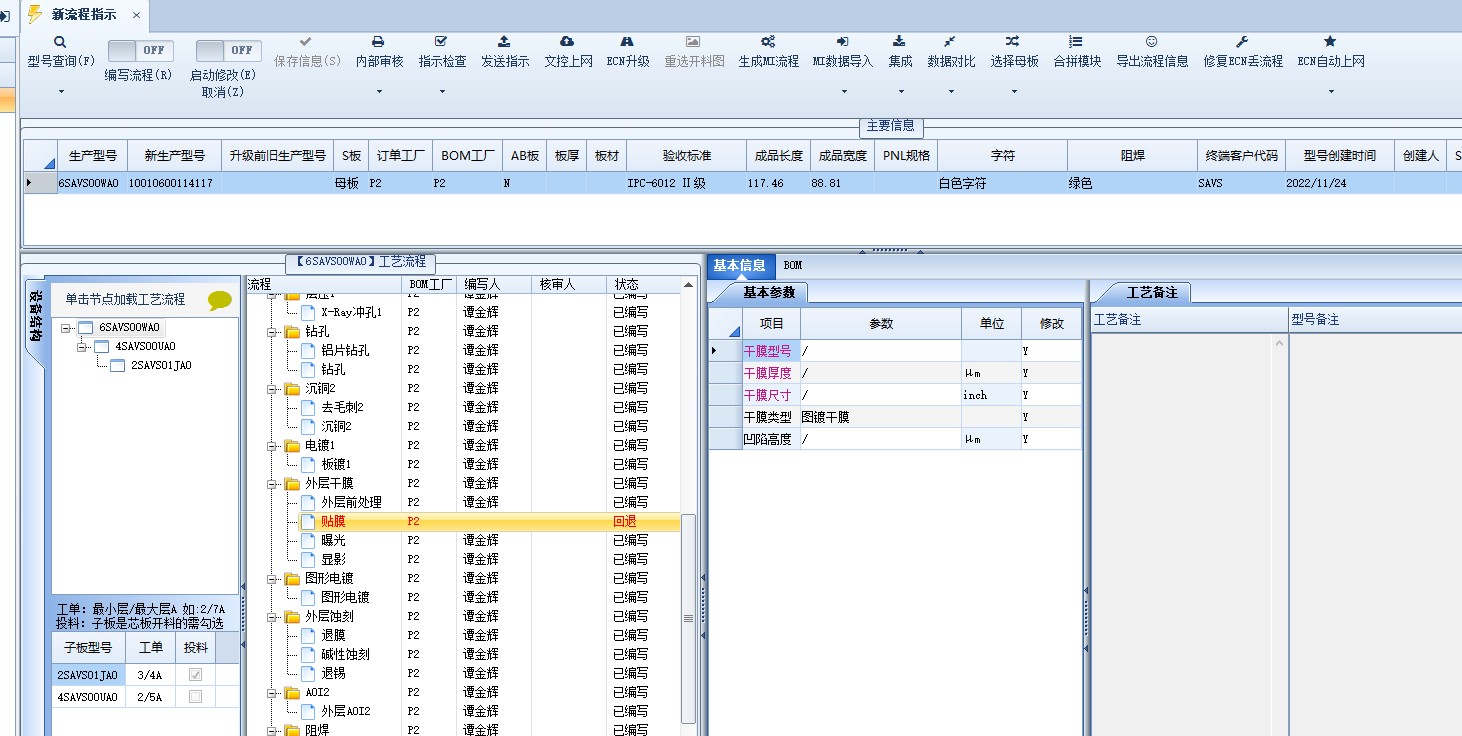Screen dimensions: 1462x736
Task: Click the 发送指示 upload icon
Action: (505, 42)
